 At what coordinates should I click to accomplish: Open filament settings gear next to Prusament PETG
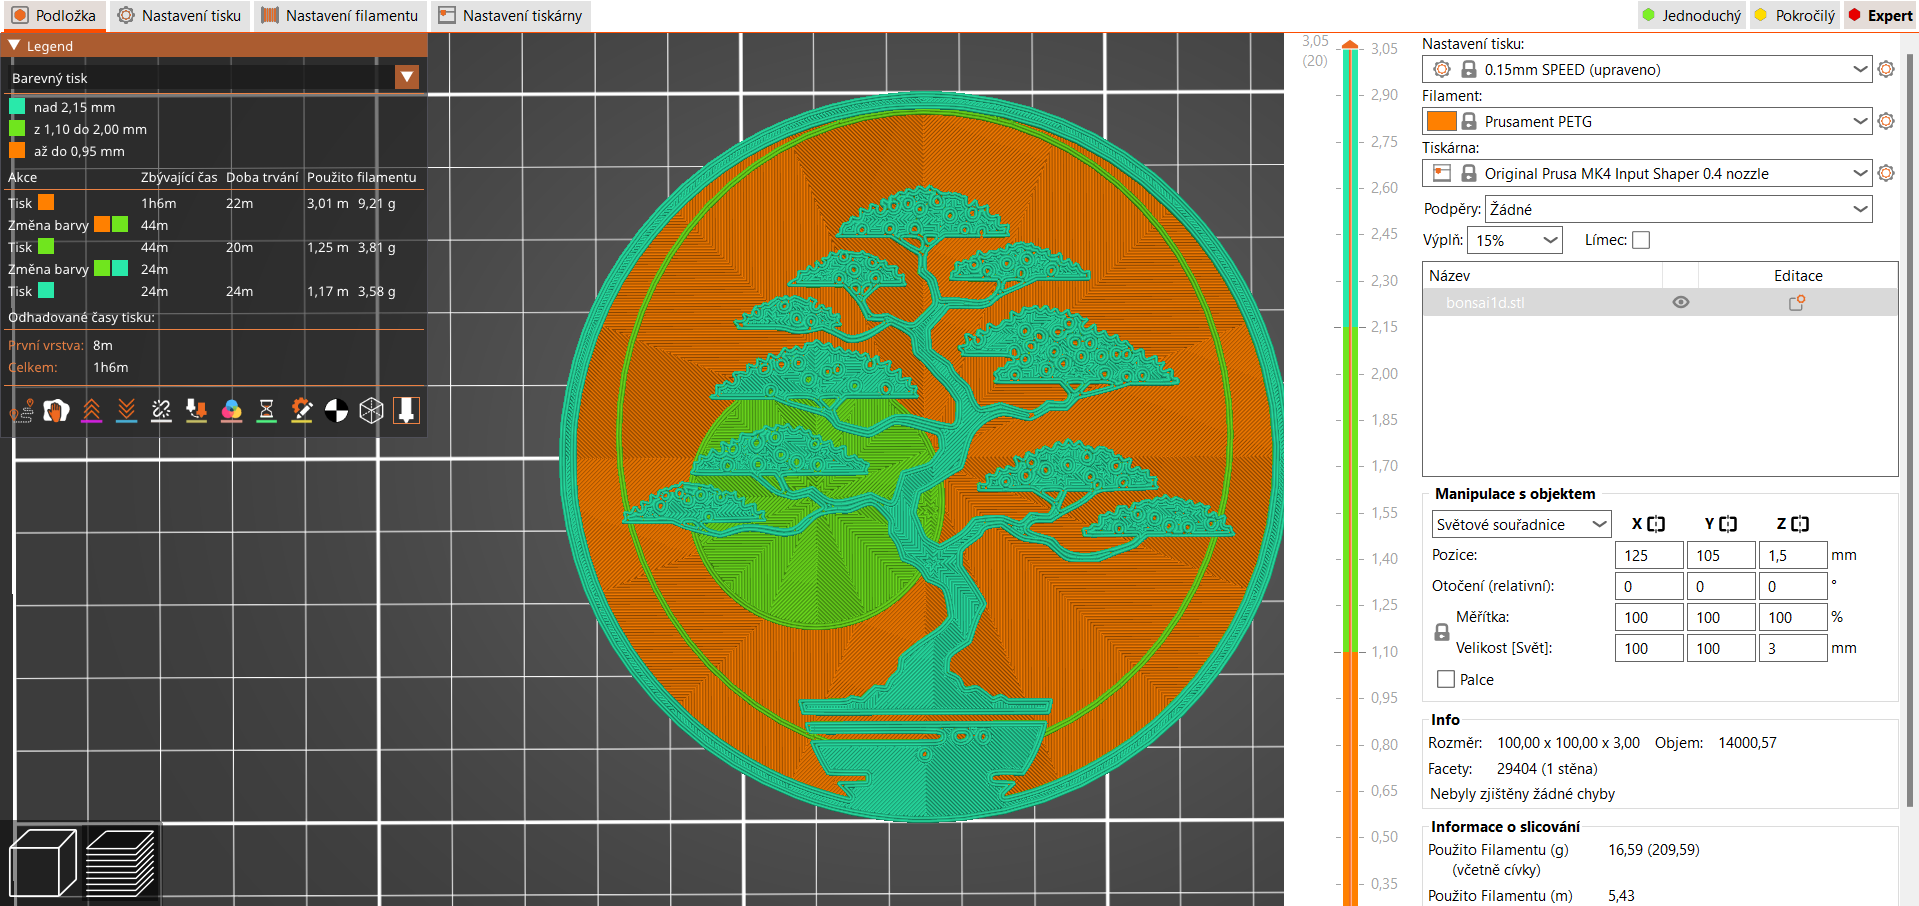[1886, 121]
